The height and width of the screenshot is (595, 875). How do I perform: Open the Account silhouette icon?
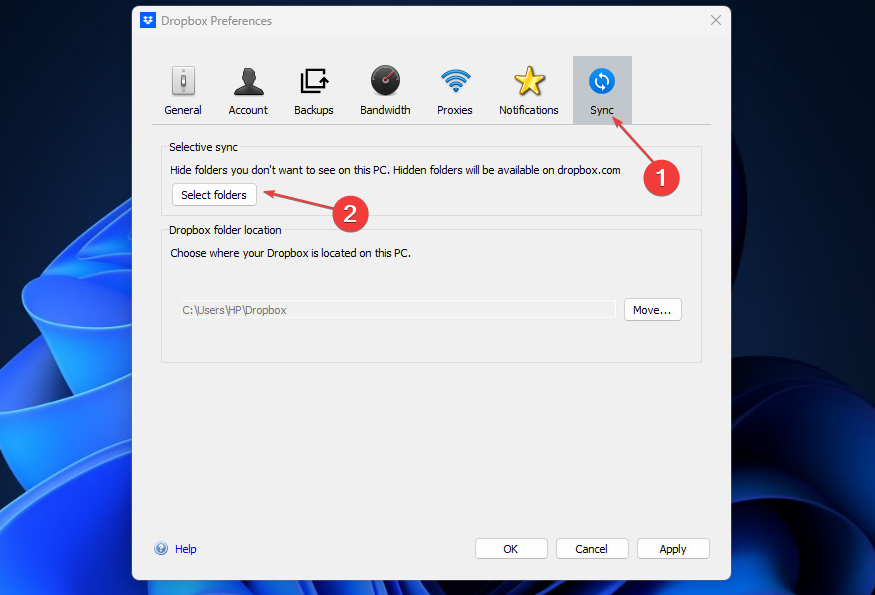pyautogui.click(x=248, y=81)
